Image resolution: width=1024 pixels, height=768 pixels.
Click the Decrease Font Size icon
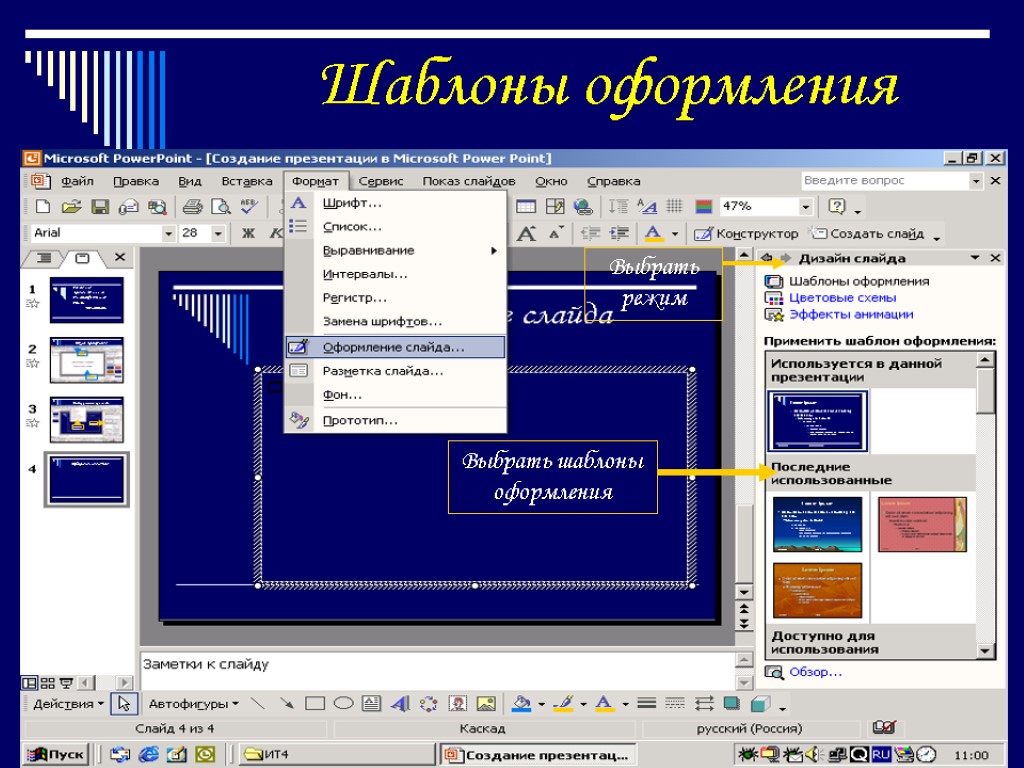(x=556, y=233)
